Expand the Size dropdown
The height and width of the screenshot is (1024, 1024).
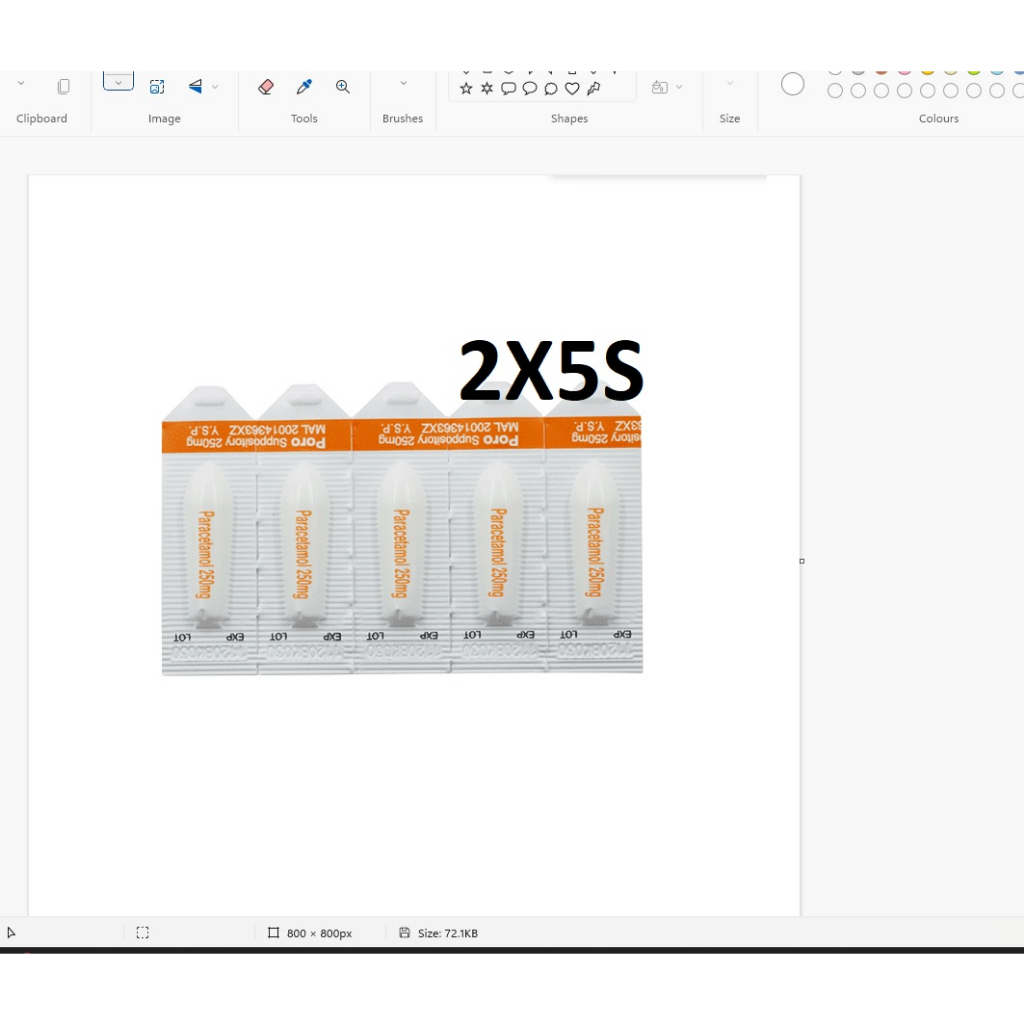[729, 84]
